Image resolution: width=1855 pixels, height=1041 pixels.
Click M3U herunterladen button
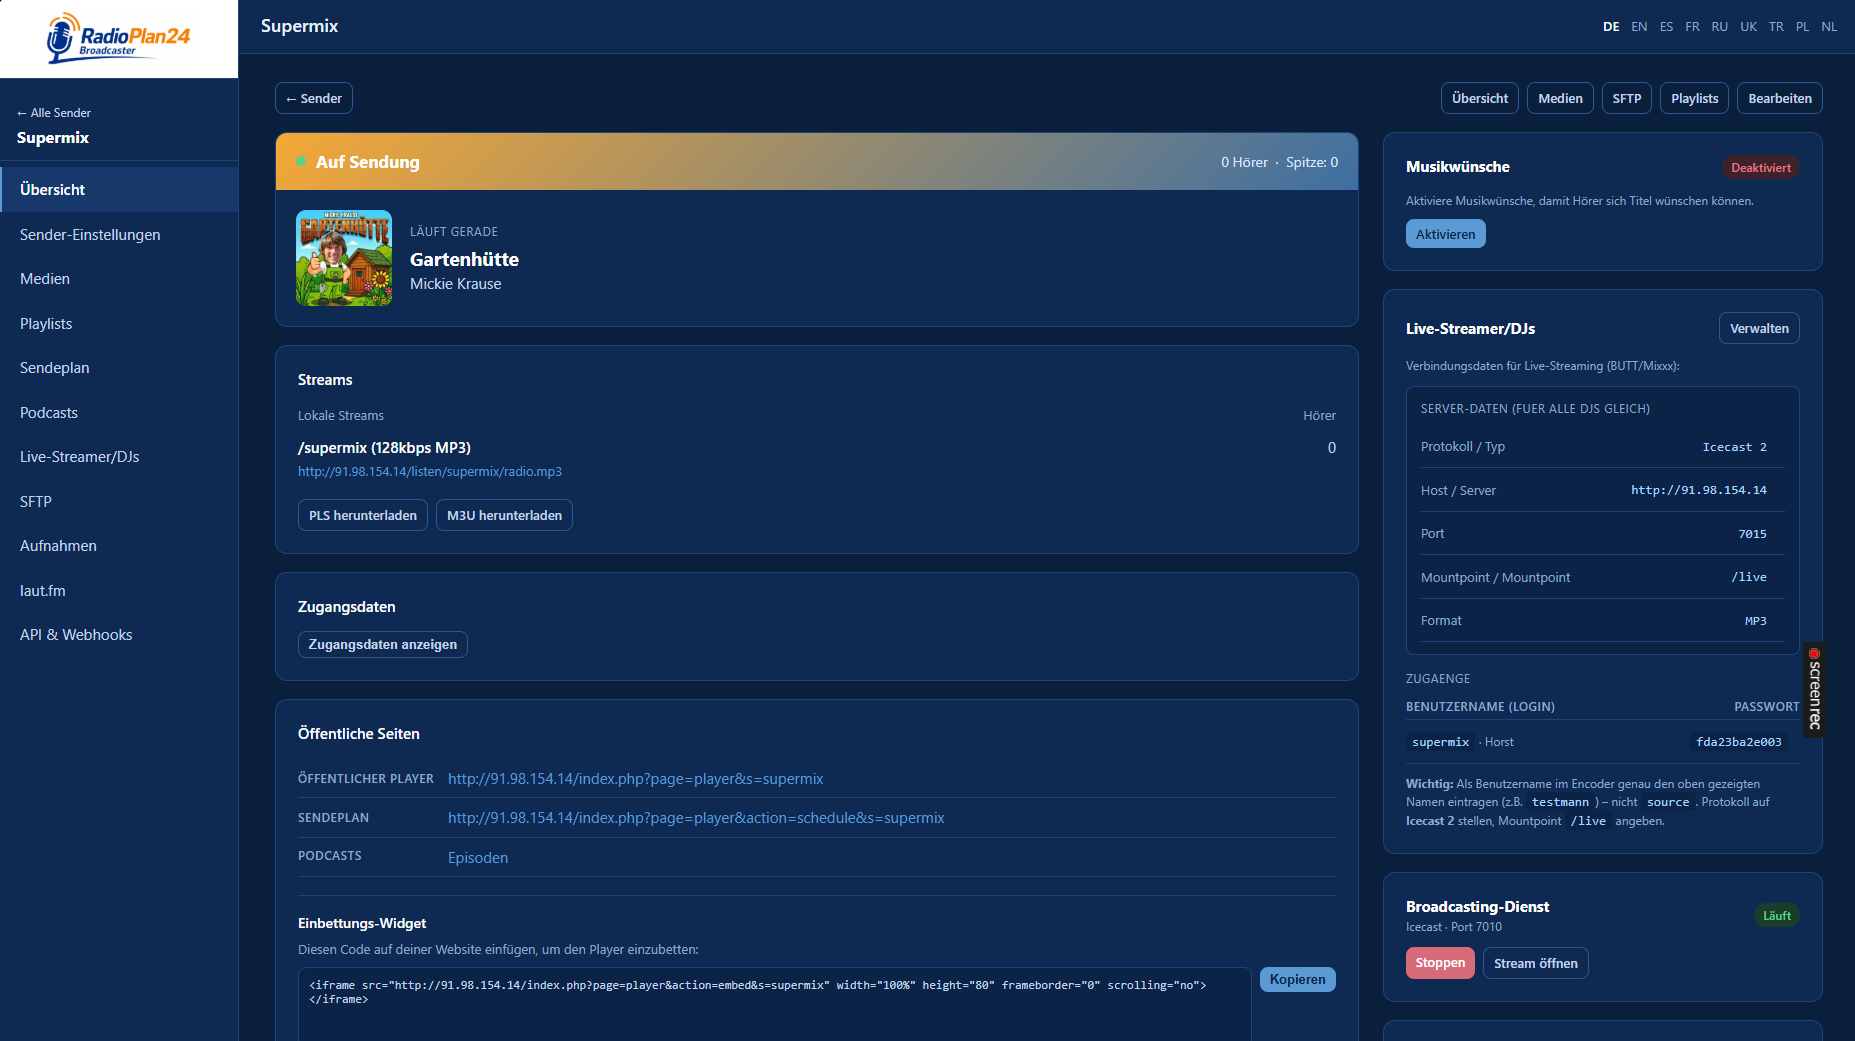coord(504,515)
